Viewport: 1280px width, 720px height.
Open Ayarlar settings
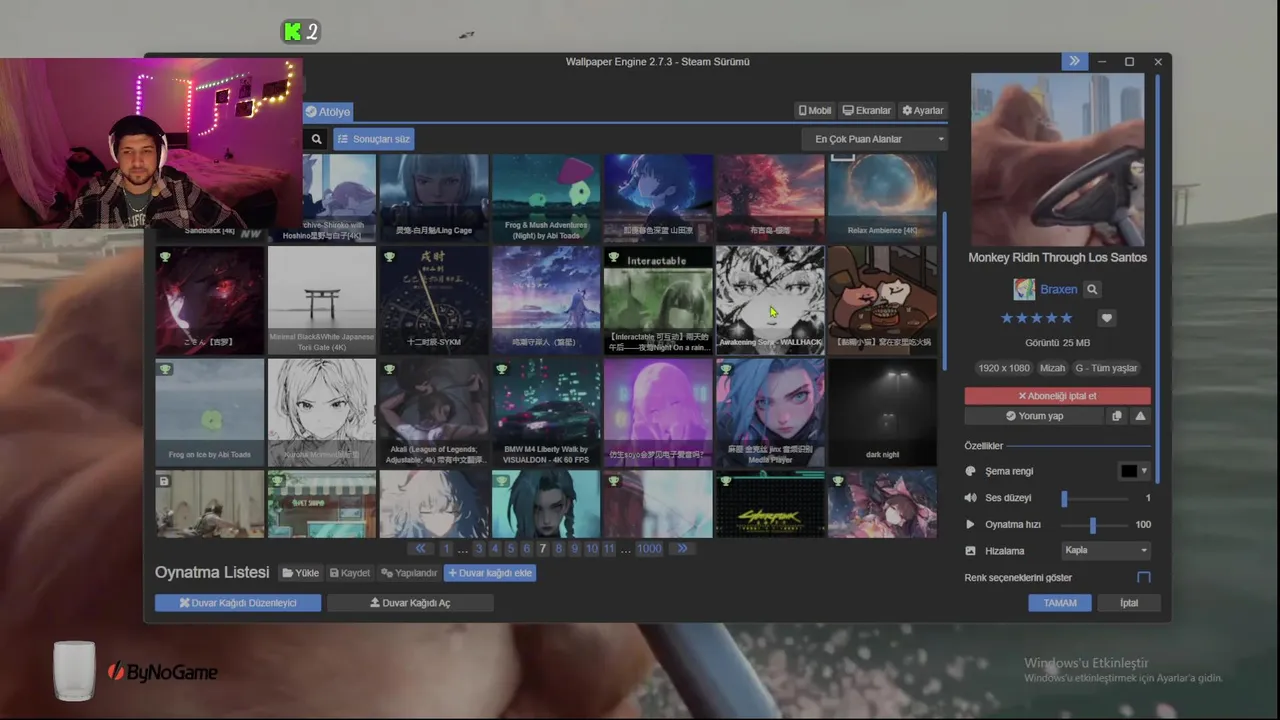(x=922, y=111)
